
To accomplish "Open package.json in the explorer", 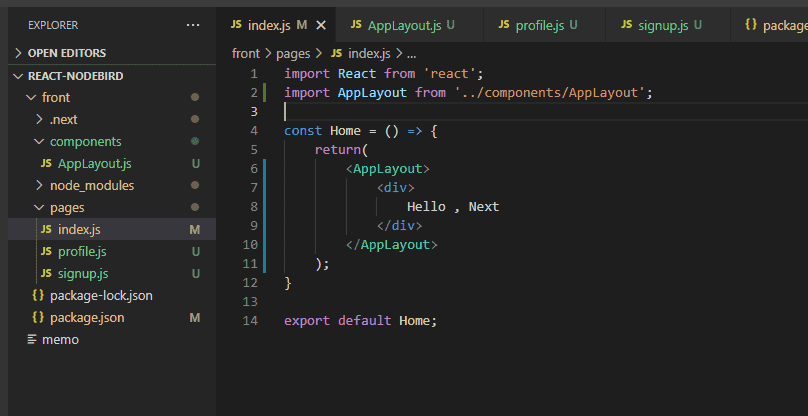I will (x=112, y=318).
